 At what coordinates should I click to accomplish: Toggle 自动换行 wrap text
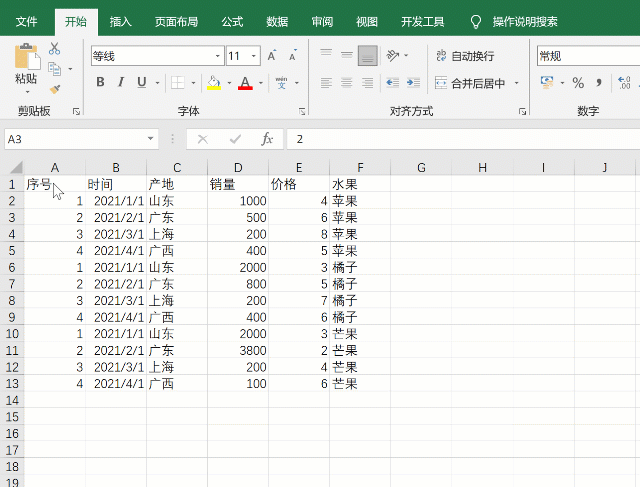465,56
